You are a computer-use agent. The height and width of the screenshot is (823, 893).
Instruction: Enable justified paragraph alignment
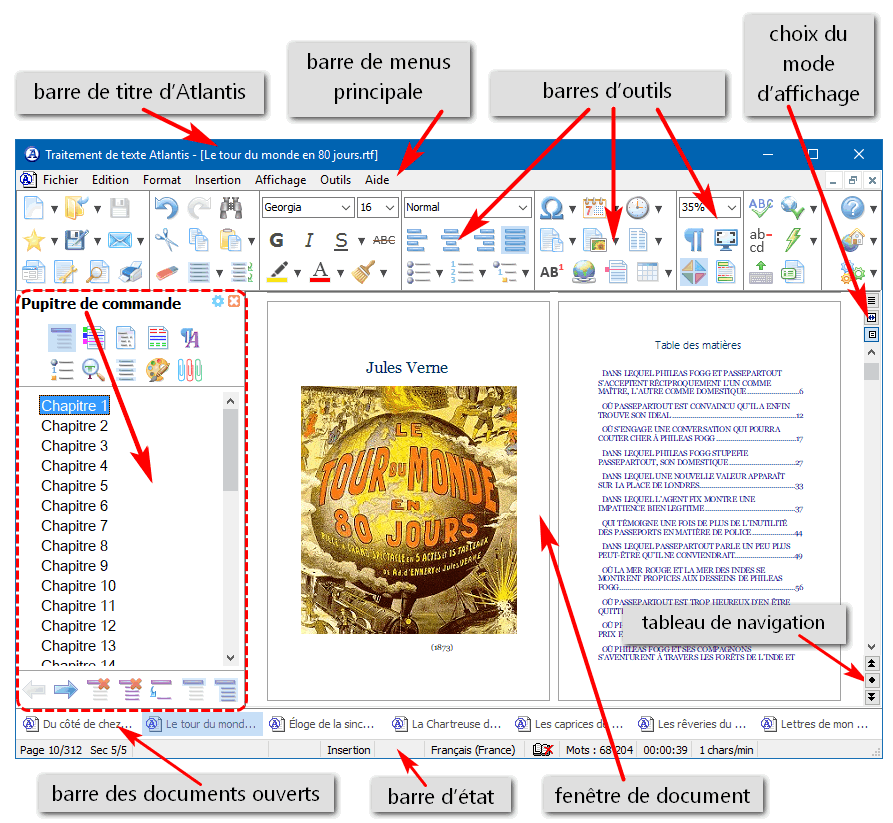[x=515, y=240]
